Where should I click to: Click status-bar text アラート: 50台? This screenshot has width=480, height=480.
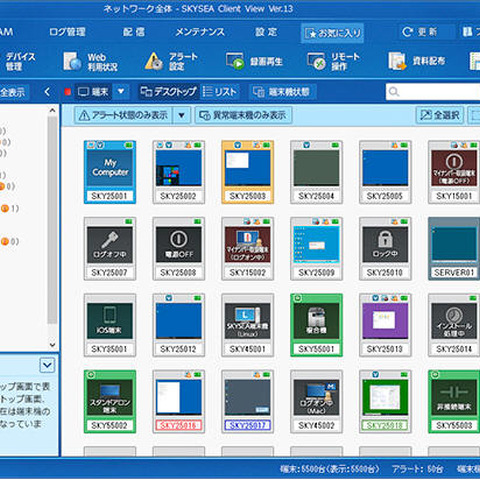coord(417,469)
